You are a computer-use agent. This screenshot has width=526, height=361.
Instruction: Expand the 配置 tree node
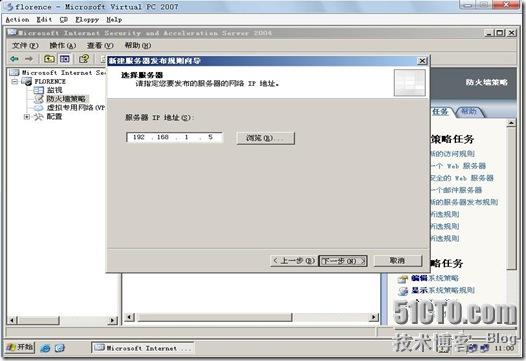(27, 117)
